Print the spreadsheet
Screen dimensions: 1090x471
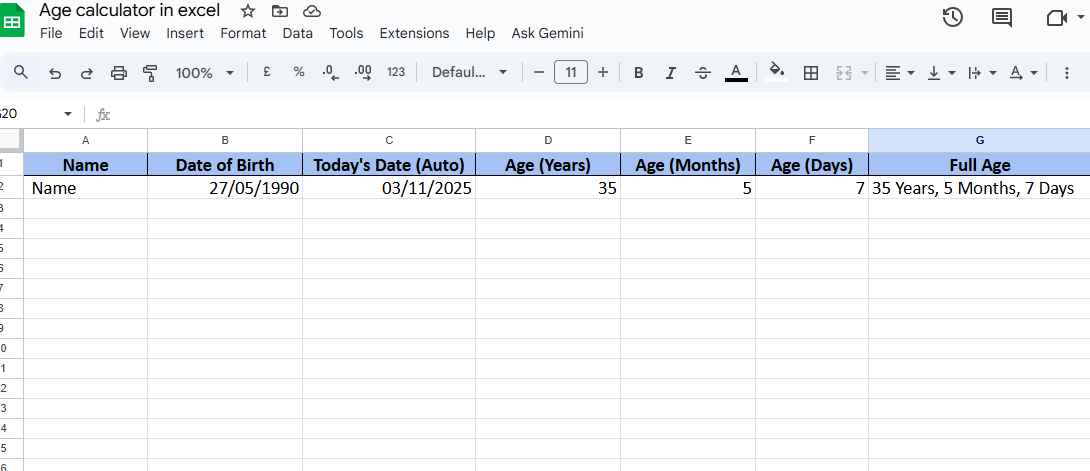pos(119,73)
